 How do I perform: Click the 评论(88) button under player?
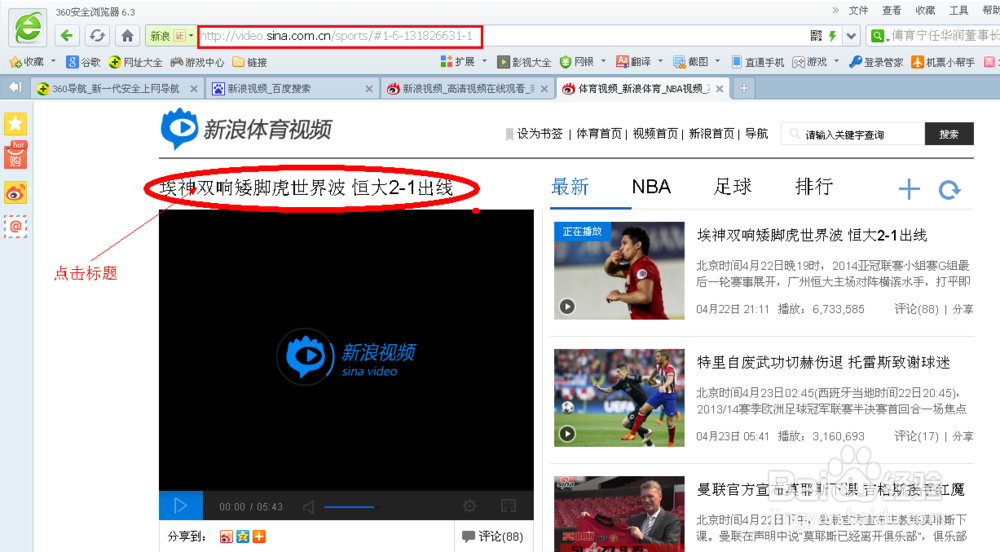pyautogui.click(x=492, y=537)
